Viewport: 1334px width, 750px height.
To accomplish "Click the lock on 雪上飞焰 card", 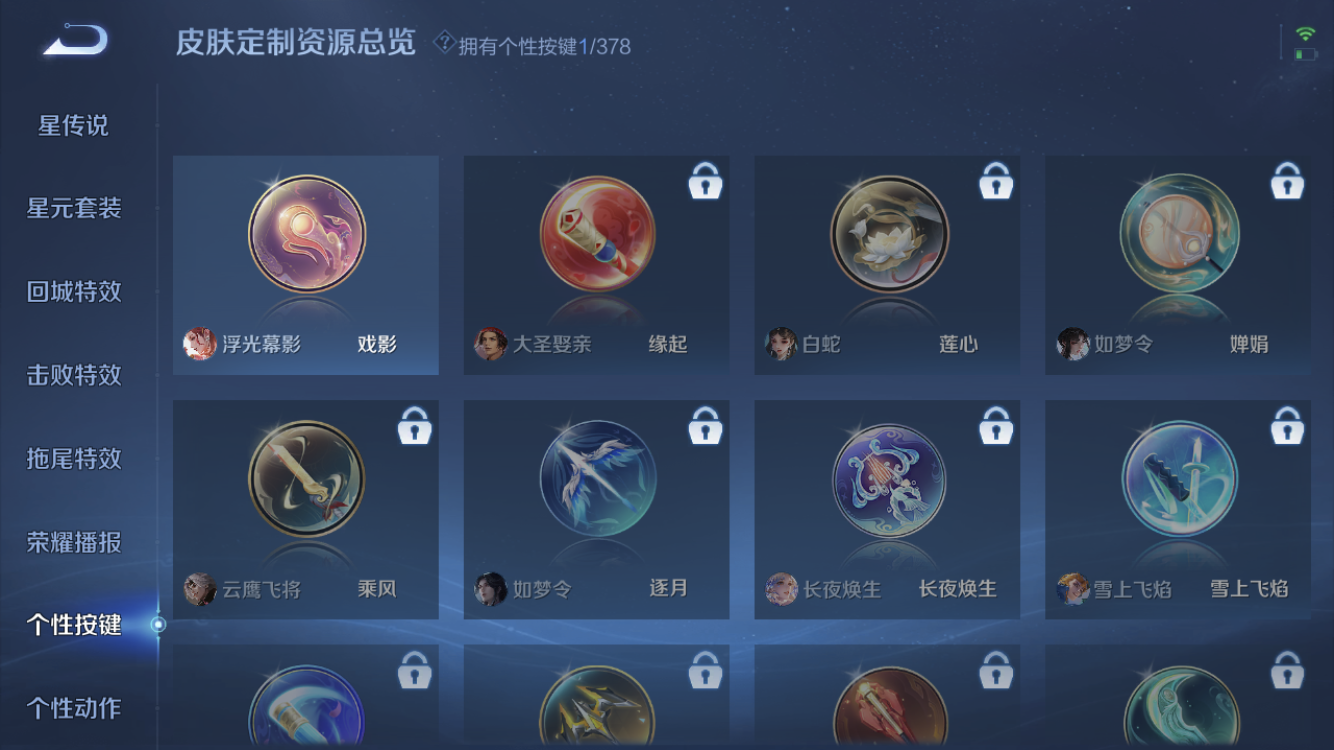I will [1287, 425].
